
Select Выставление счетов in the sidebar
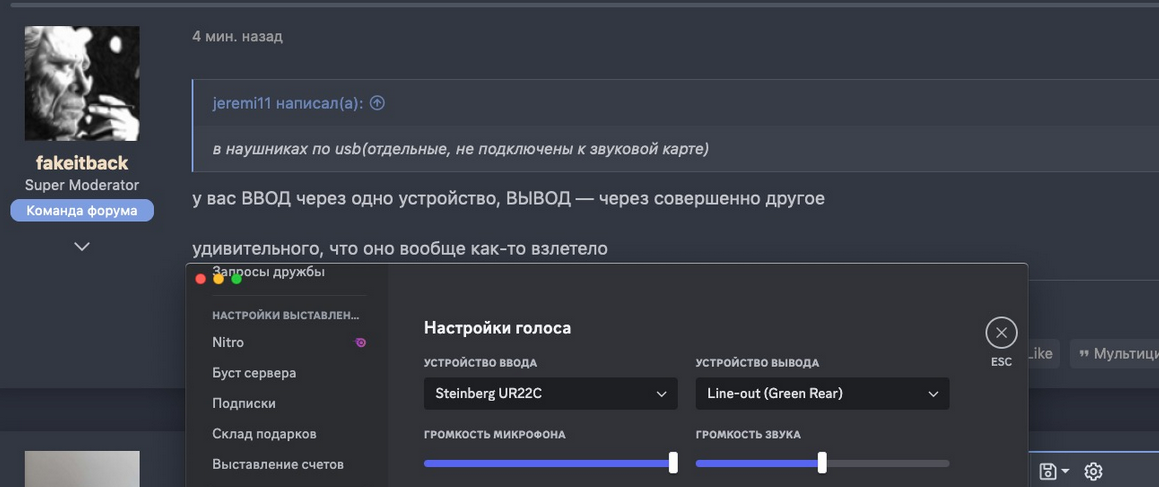point(278,464)
